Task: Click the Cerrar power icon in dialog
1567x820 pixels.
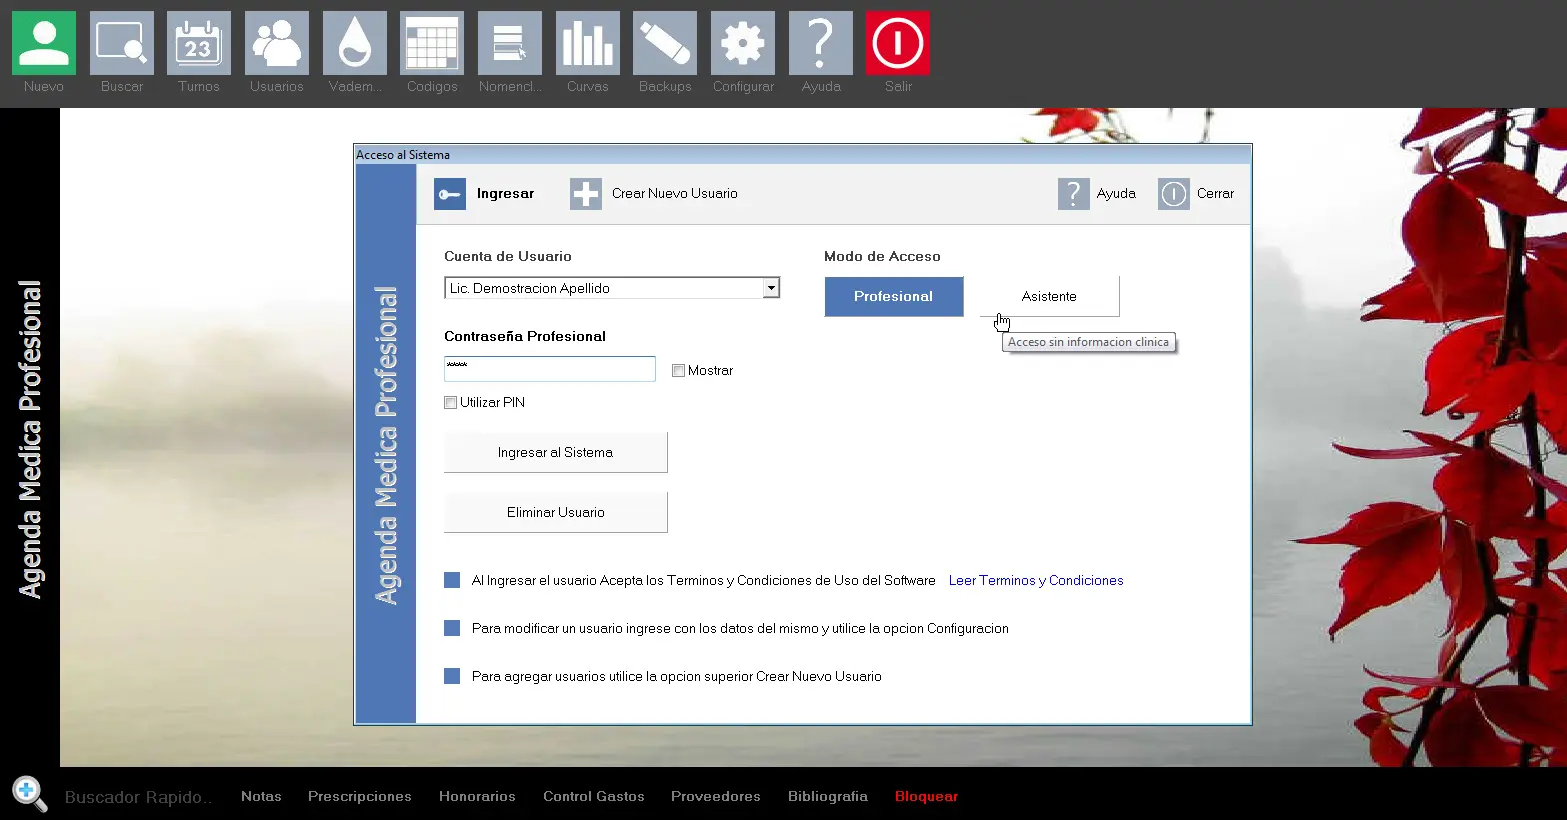Action: (1174, 194)
